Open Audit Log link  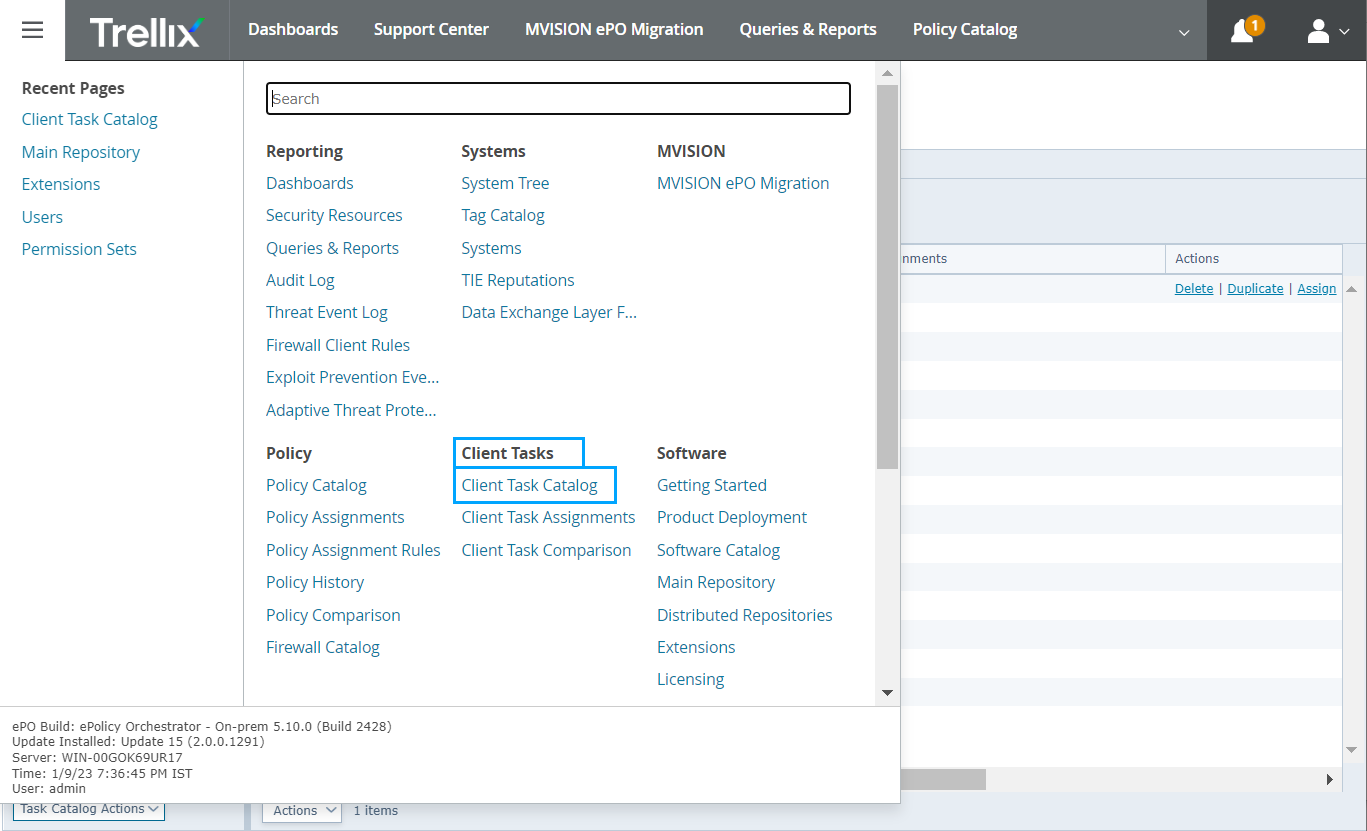click(300, 280)
